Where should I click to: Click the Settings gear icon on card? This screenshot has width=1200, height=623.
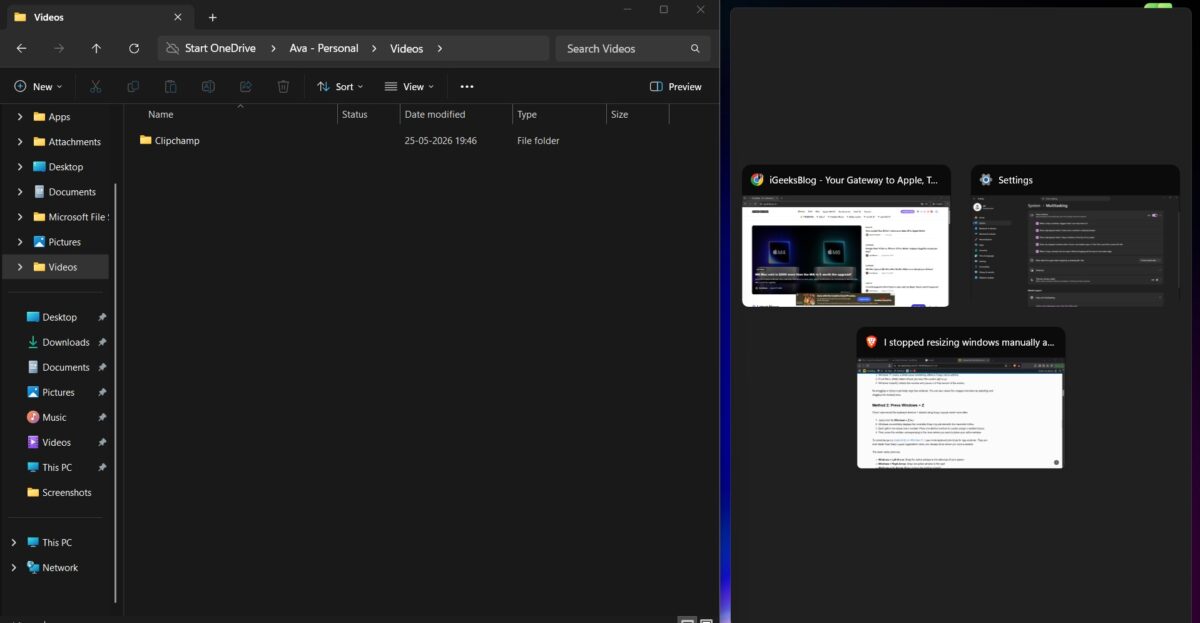click(x=986, y=180)
